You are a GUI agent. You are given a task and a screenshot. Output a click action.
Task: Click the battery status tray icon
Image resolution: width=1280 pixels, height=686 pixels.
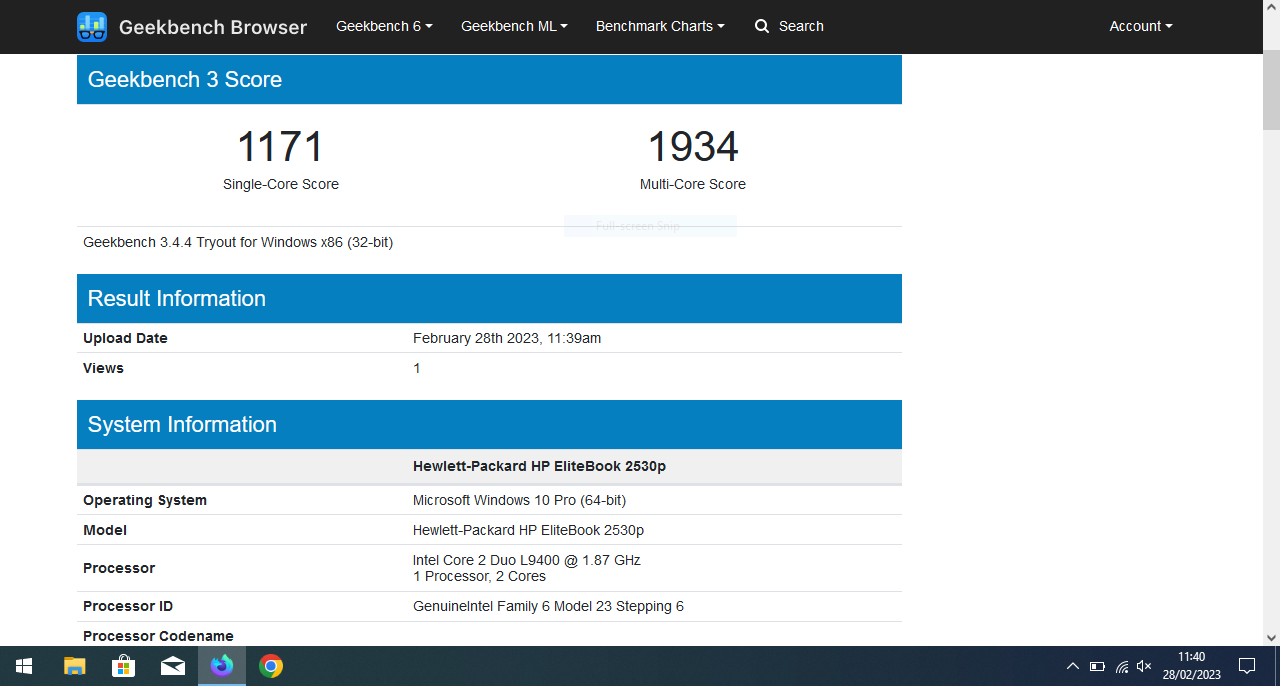[x=1097, y=666]
